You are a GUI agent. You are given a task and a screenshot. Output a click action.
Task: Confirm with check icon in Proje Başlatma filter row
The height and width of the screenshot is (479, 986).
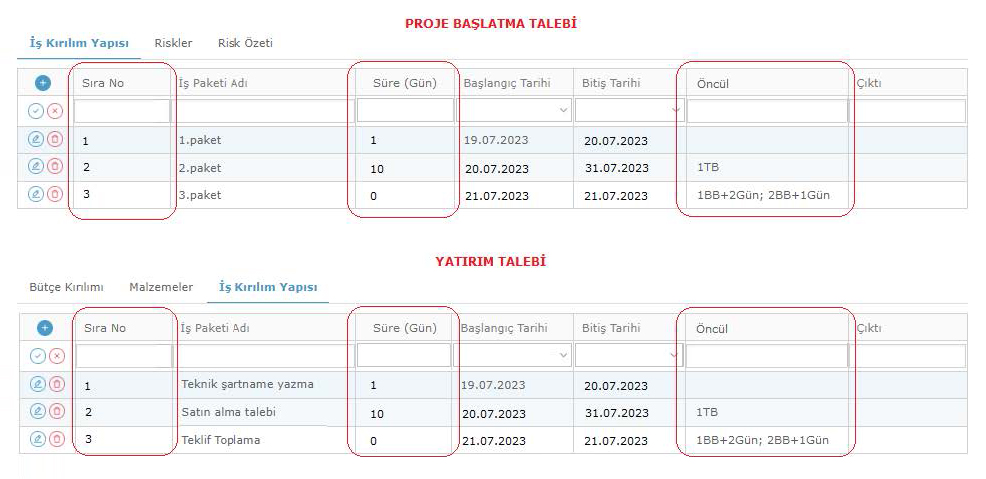point(36,110)
